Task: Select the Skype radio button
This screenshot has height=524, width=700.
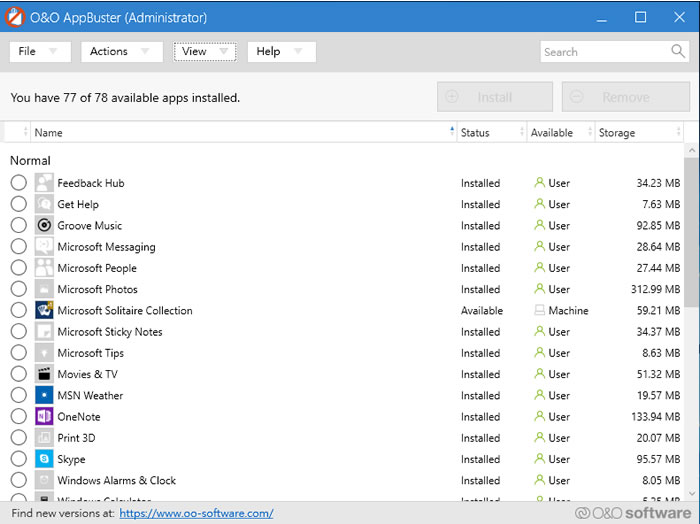Action: tap(19, 459)
